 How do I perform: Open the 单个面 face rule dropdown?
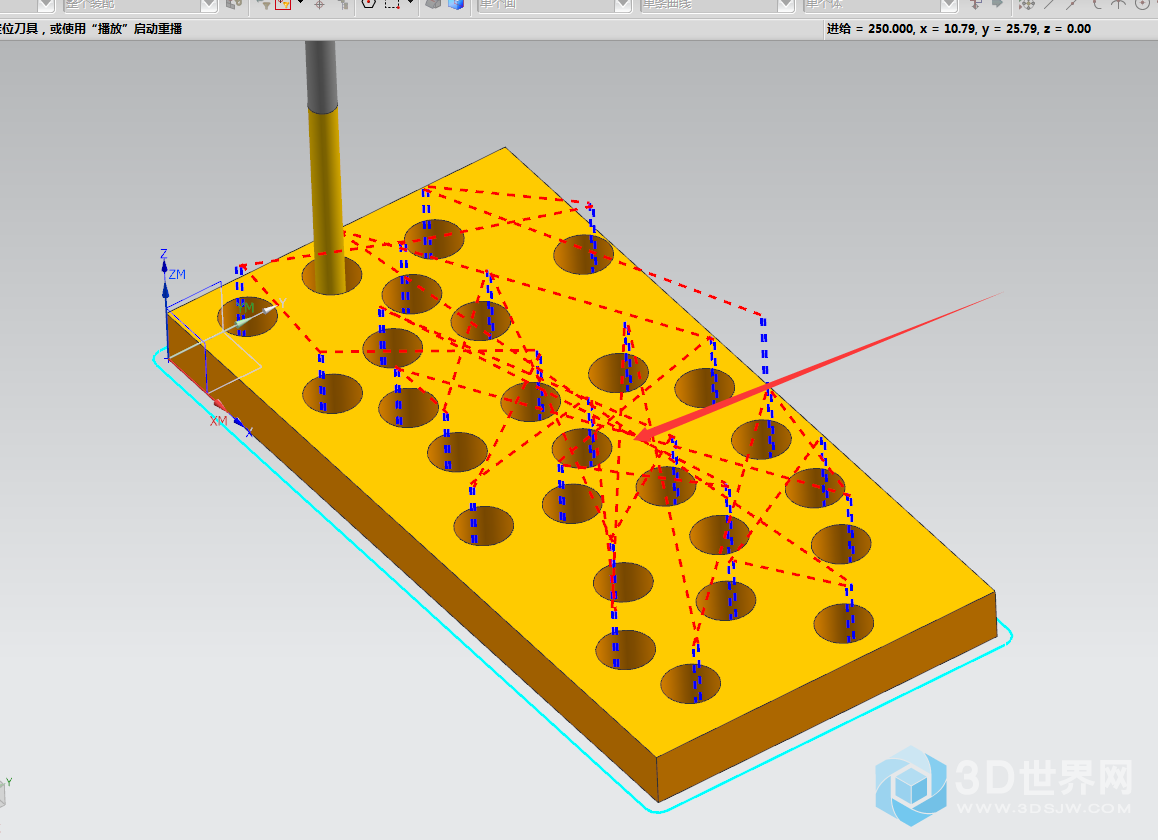pos(554,4)
